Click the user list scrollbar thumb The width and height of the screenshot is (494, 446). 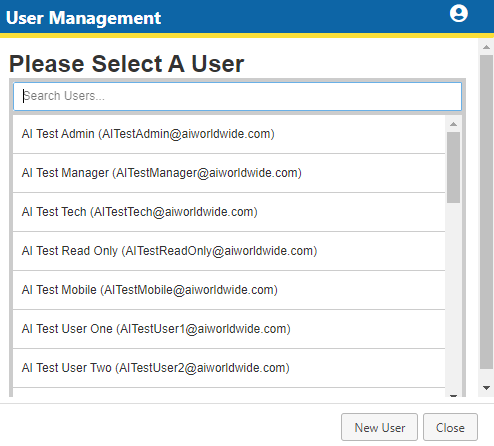(453, 167)
